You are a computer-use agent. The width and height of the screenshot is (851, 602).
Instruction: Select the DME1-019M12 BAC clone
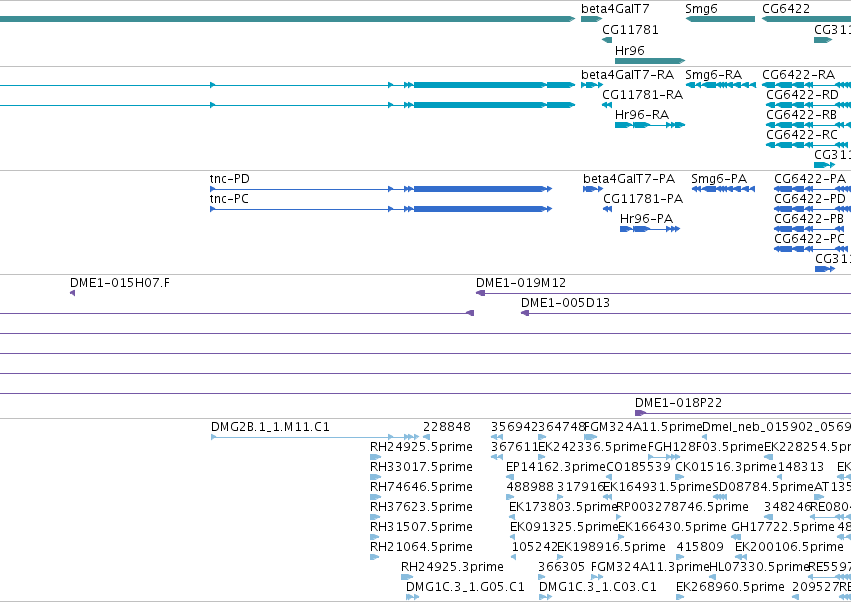coord(663,293)
